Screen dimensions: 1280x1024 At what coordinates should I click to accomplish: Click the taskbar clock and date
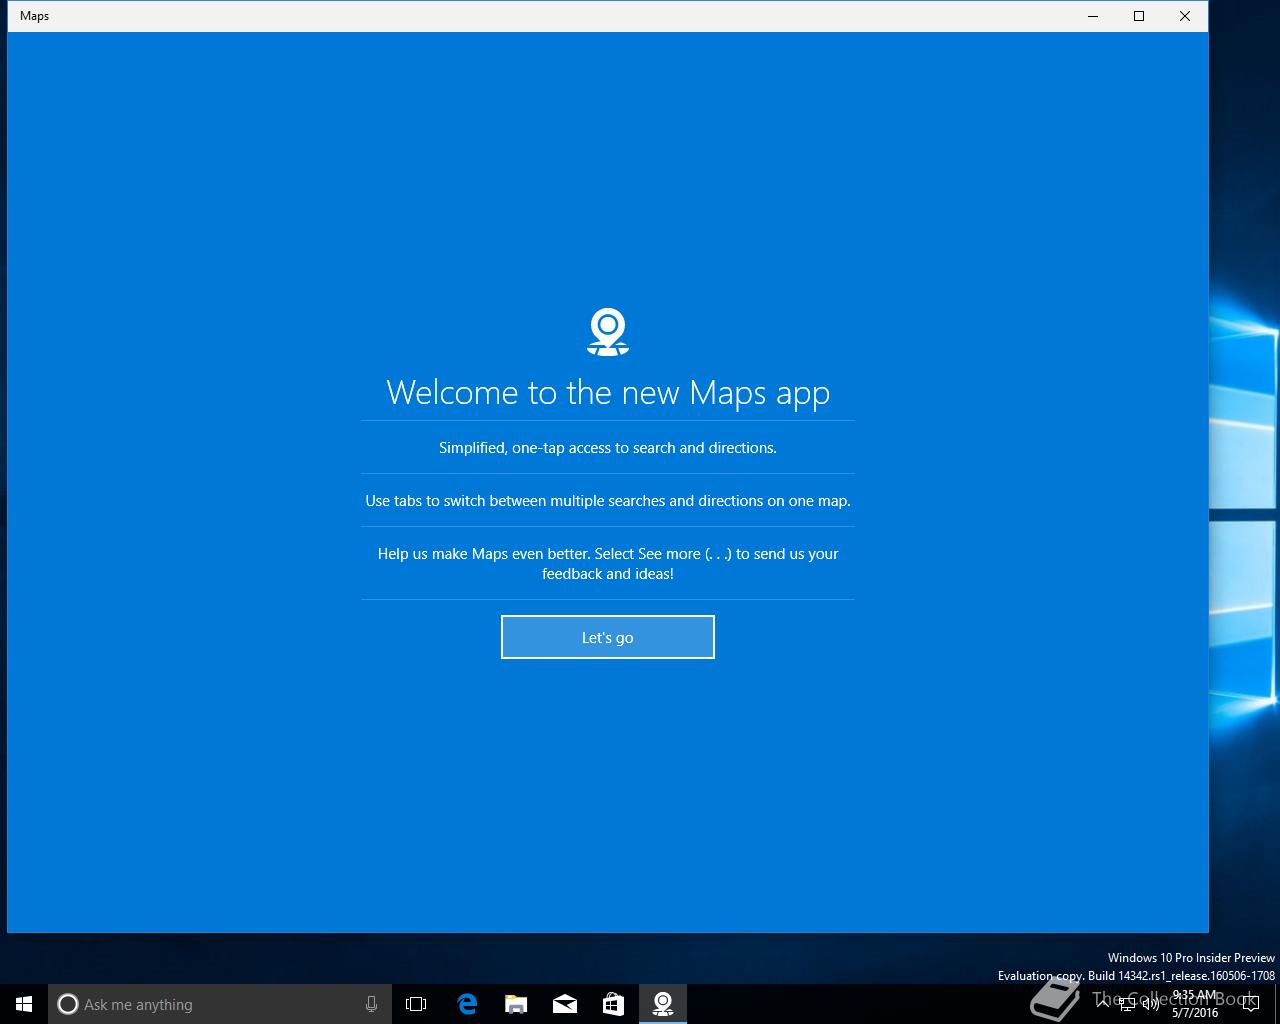(1195, 1004)
